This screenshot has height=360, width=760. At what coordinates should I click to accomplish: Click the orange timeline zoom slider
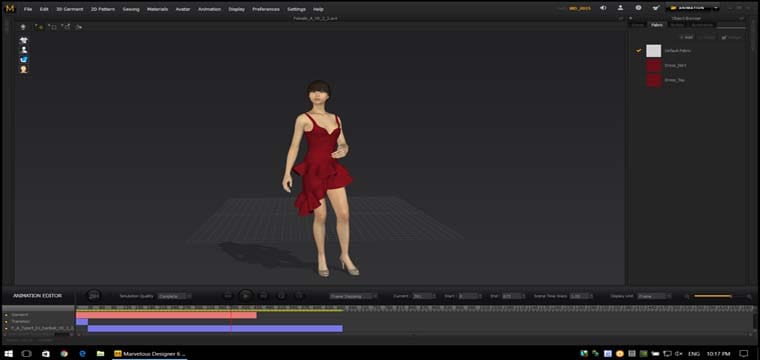713,296
